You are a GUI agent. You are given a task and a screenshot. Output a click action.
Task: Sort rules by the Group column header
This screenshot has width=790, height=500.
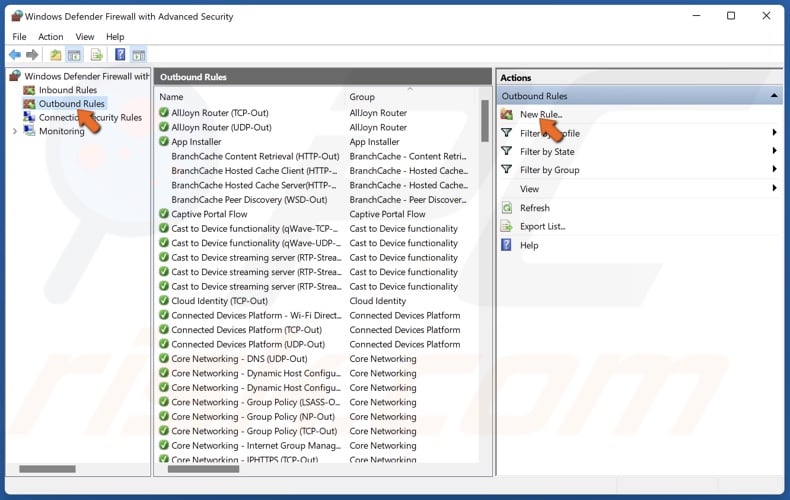click(x=362, y=97)
